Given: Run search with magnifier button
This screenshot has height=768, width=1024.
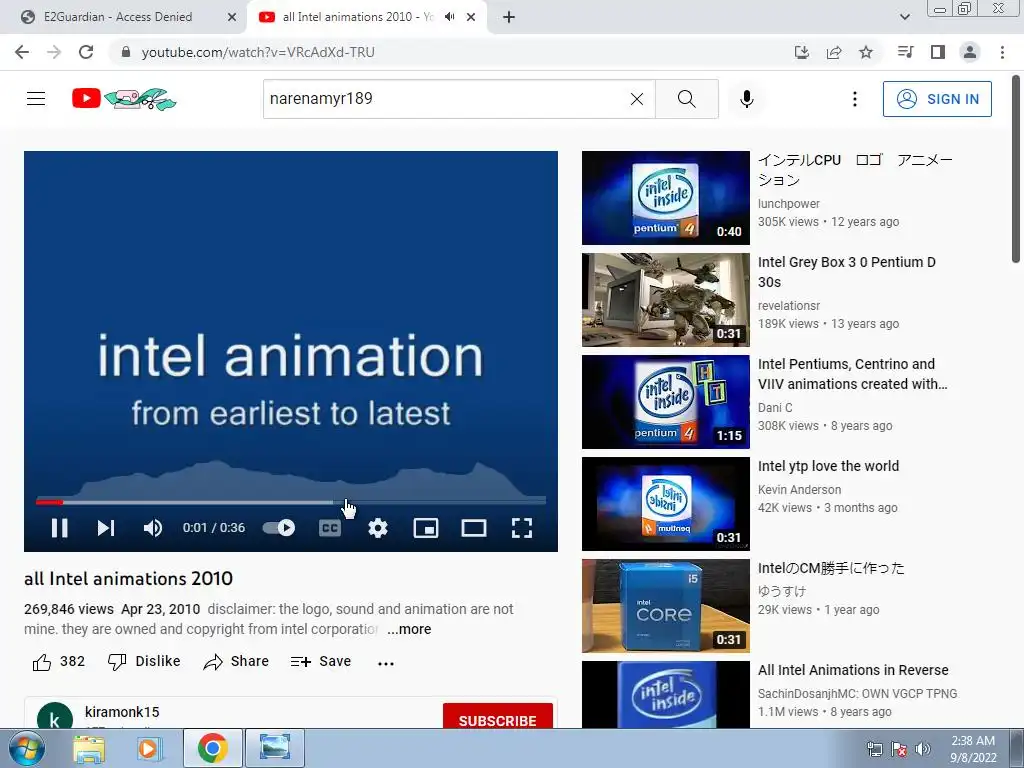Looking at the screenshot, I should [686, 99].
